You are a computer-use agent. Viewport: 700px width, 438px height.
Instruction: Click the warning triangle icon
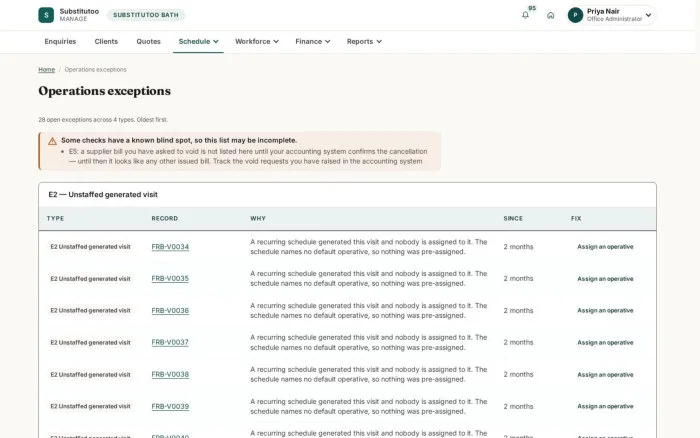52,141
